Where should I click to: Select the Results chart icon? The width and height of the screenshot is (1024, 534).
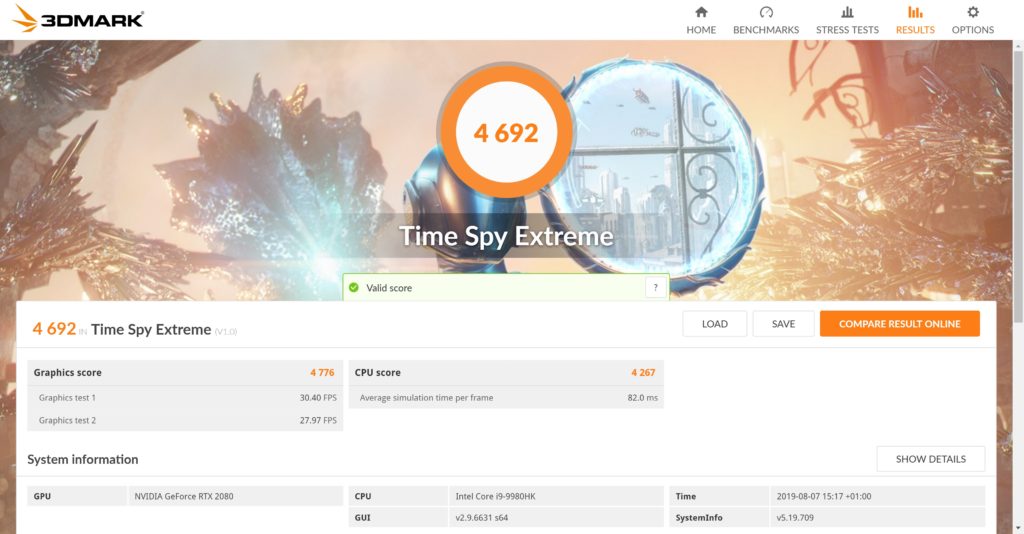click(x=915, y=13)
